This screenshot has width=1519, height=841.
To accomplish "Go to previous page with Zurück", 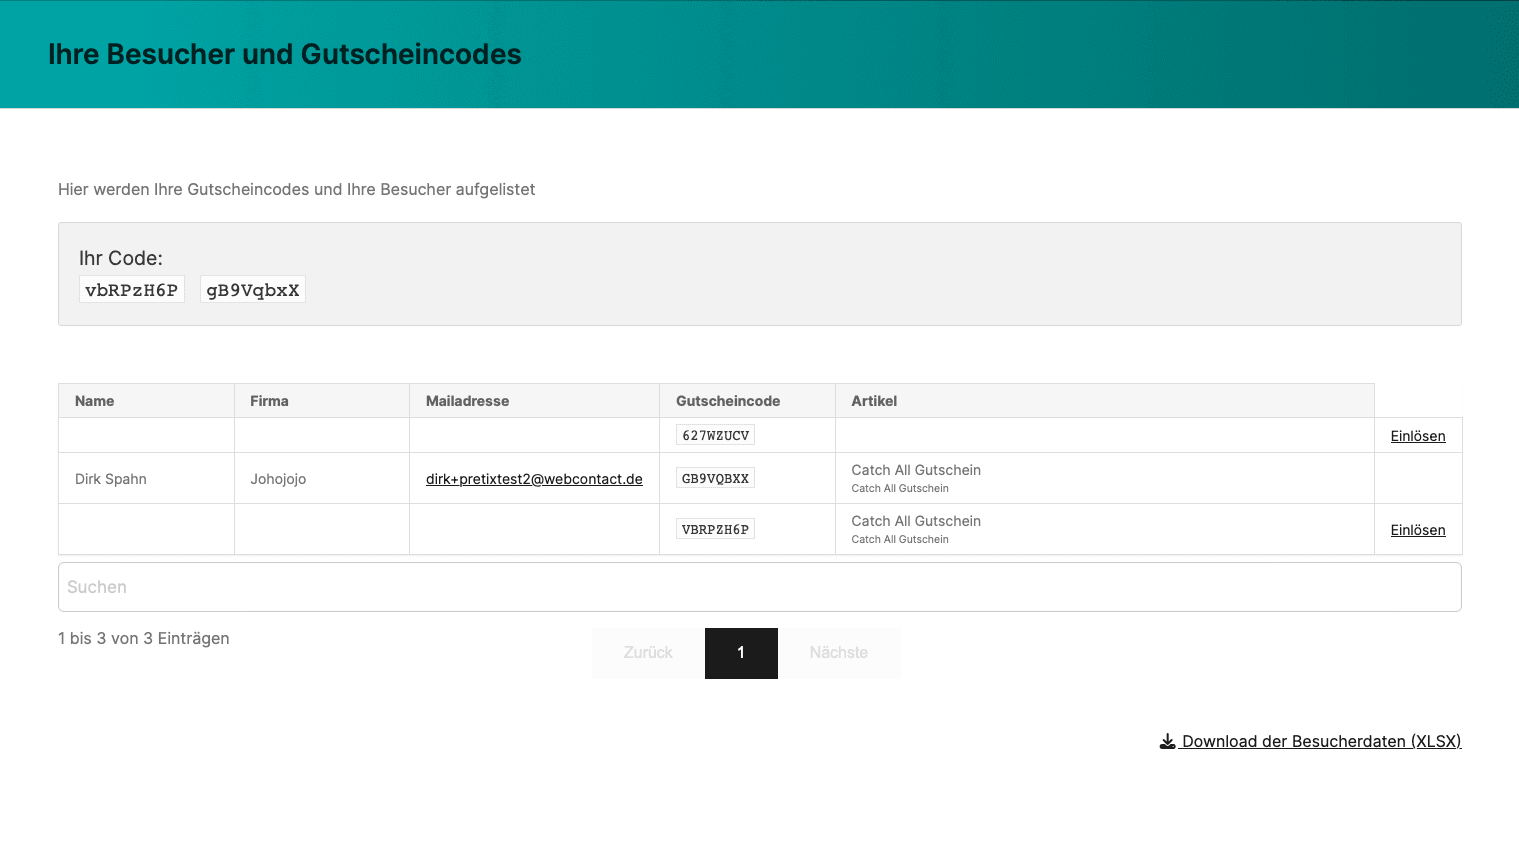I will (x=648, y=653).
